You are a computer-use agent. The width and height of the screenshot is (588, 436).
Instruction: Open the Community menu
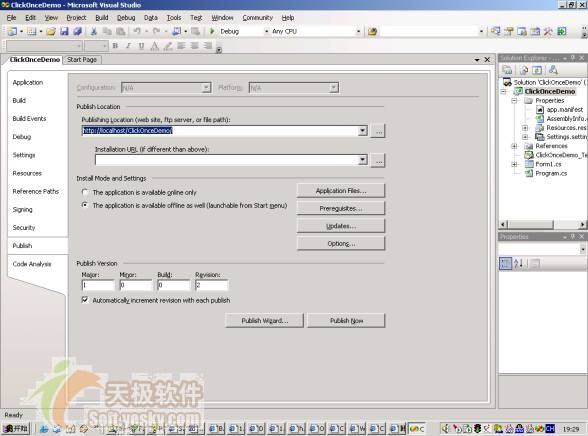(258, 18)
